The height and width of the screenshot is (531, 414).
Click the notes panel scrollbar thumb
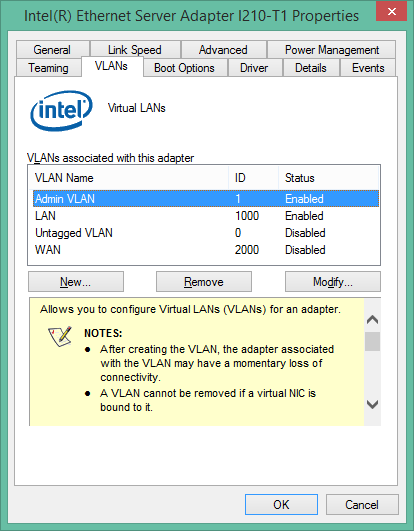372,341
